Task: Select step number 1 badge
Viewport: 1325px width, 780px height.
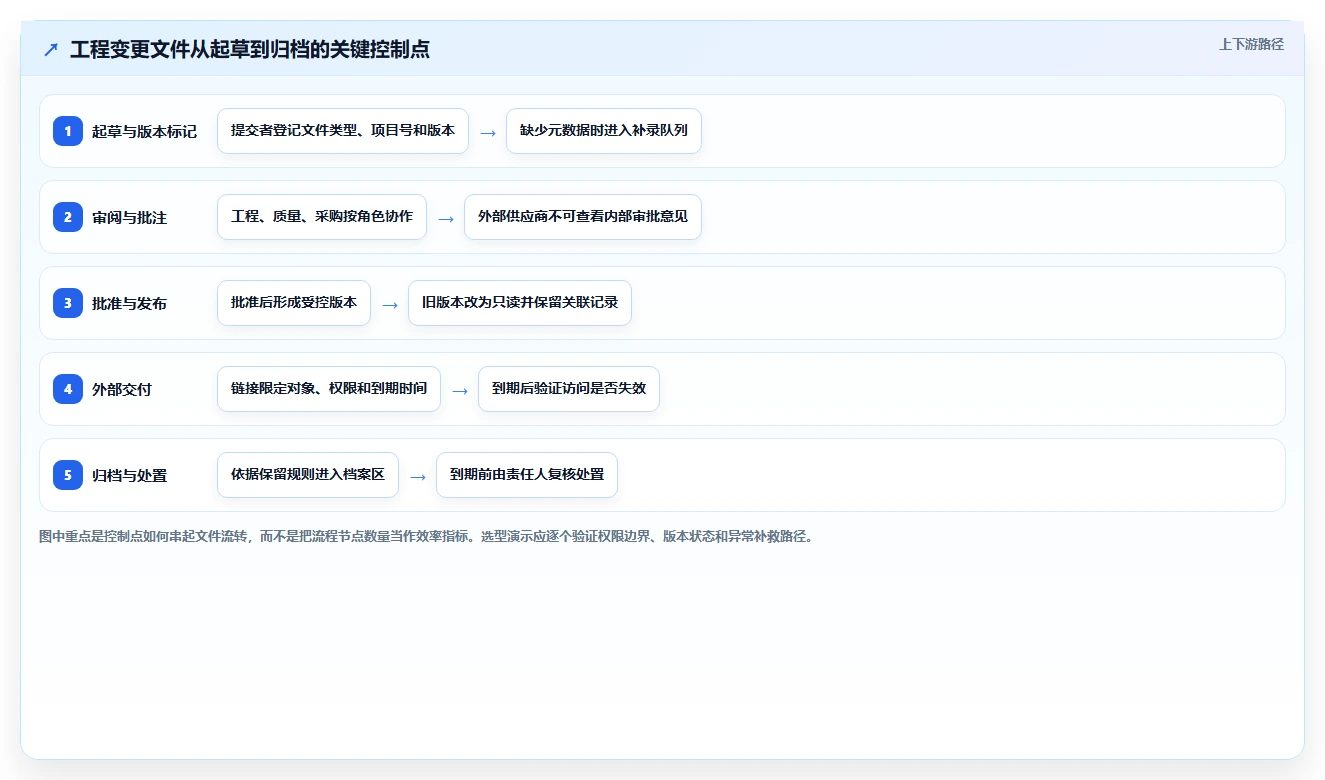Action: tap(68, 131)
